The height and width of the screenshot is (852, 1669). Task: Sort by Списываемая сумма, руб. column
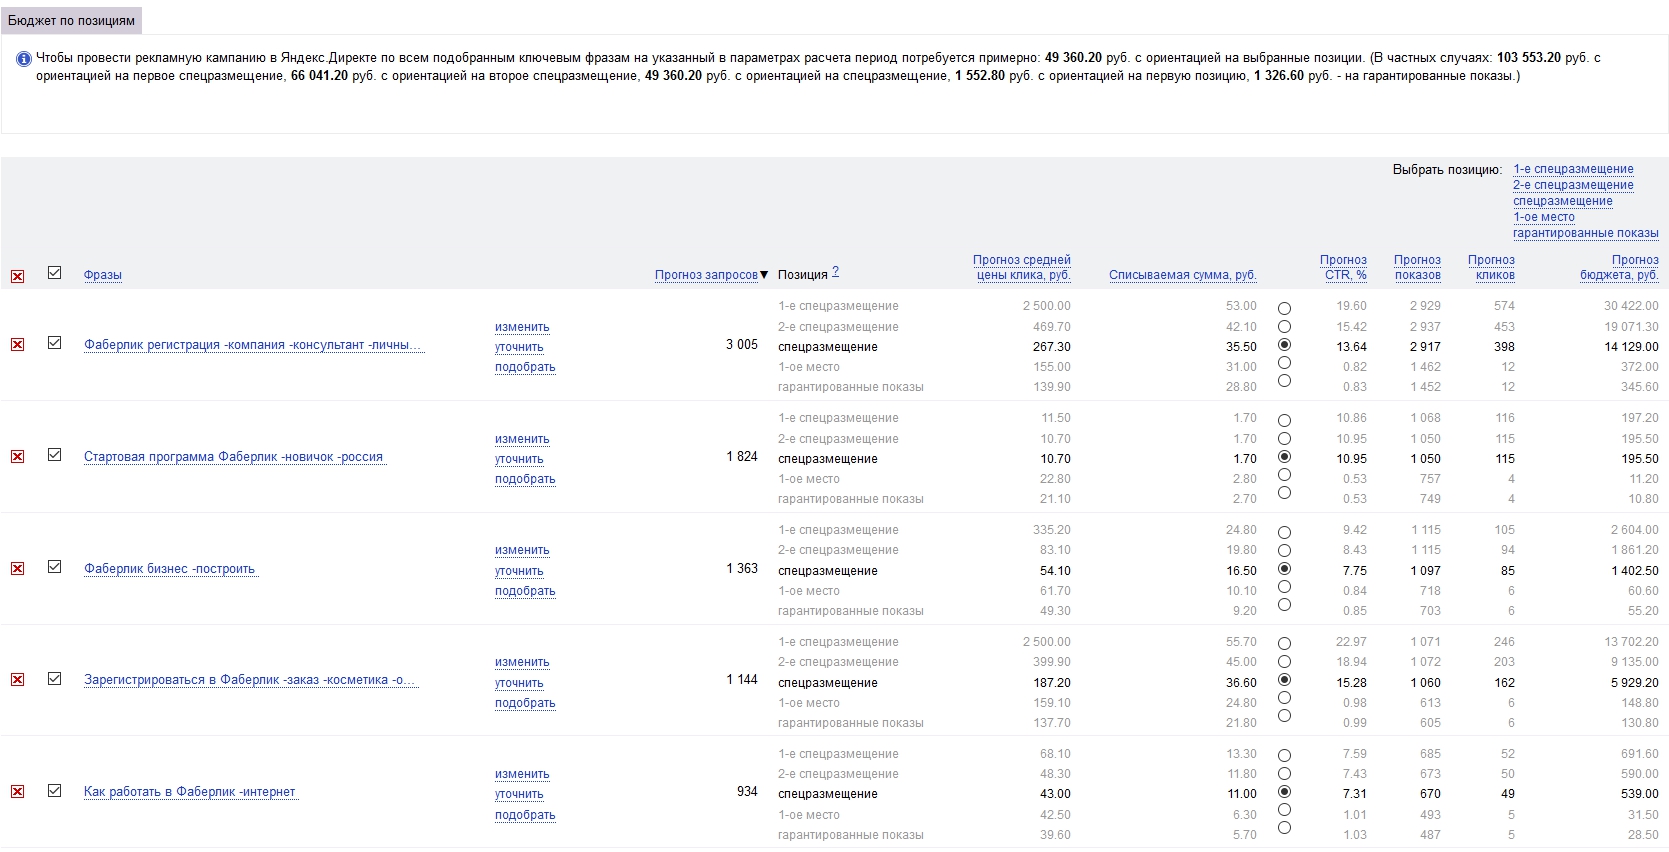pos(1183,275)
